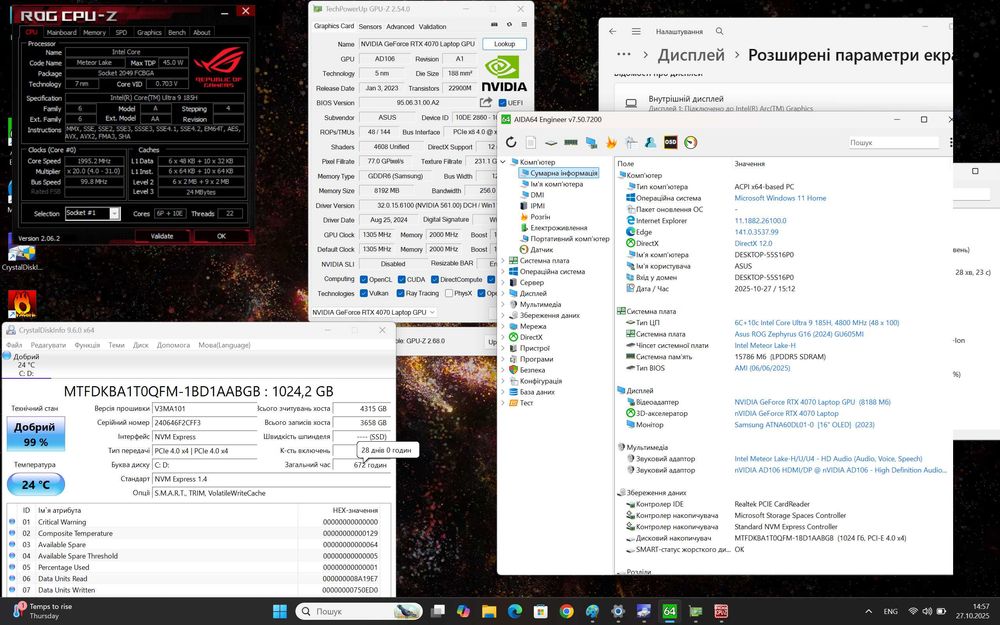Open Microsoft Edge from the taskbar
This screenshot has width=1000, height=625.
coord(515,611)
